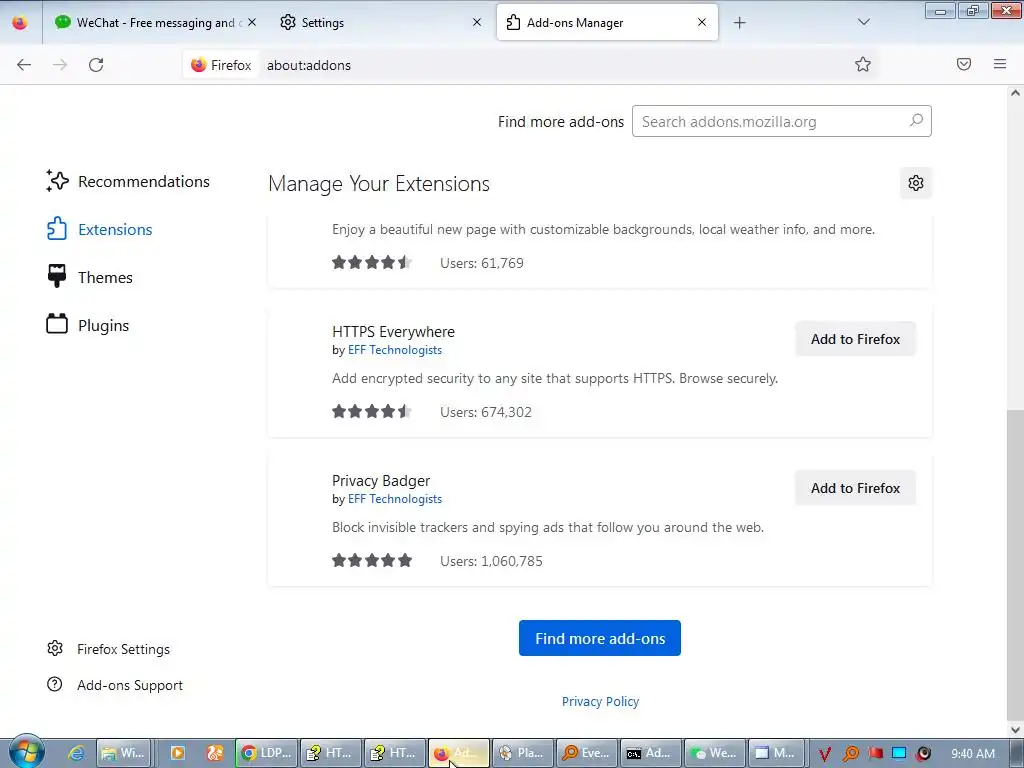Image resolution: width=1024 pixels, height=768 pixels.
Task: Open Firefox Settings from the sidebar
Action: [108, 649]
